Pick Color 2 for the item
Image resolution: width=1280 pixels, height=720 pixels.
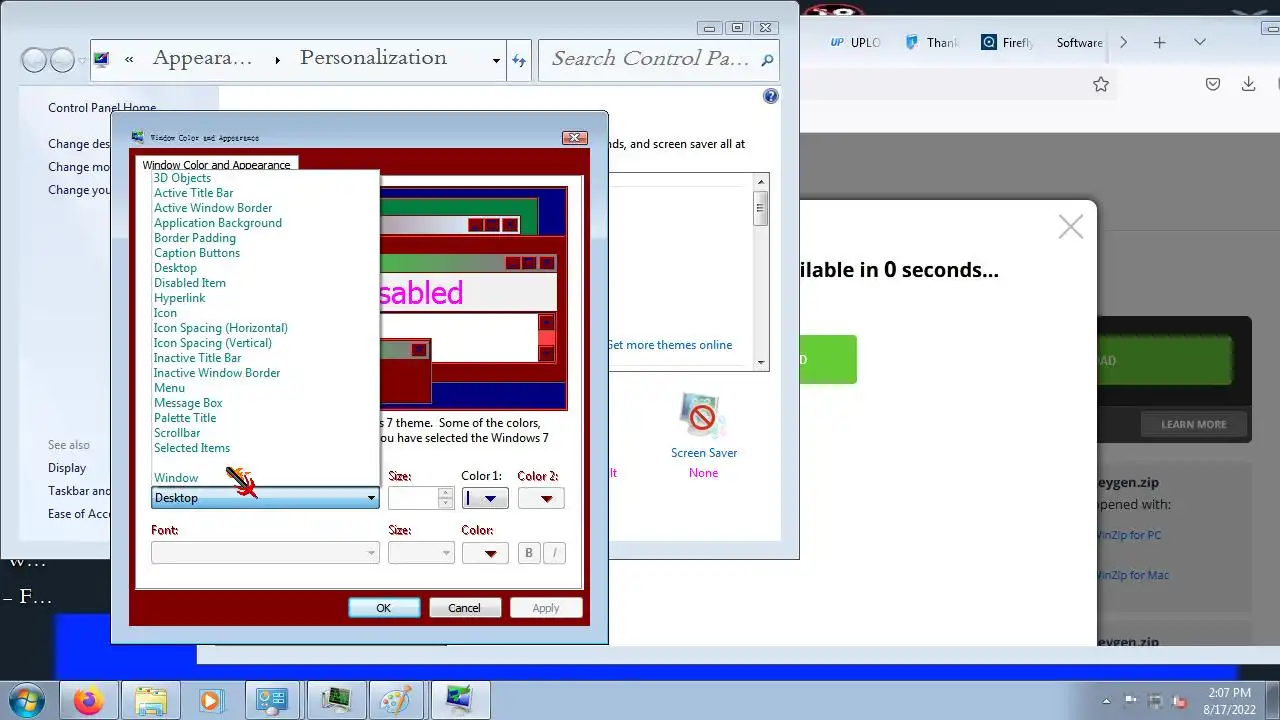[541, 498]
